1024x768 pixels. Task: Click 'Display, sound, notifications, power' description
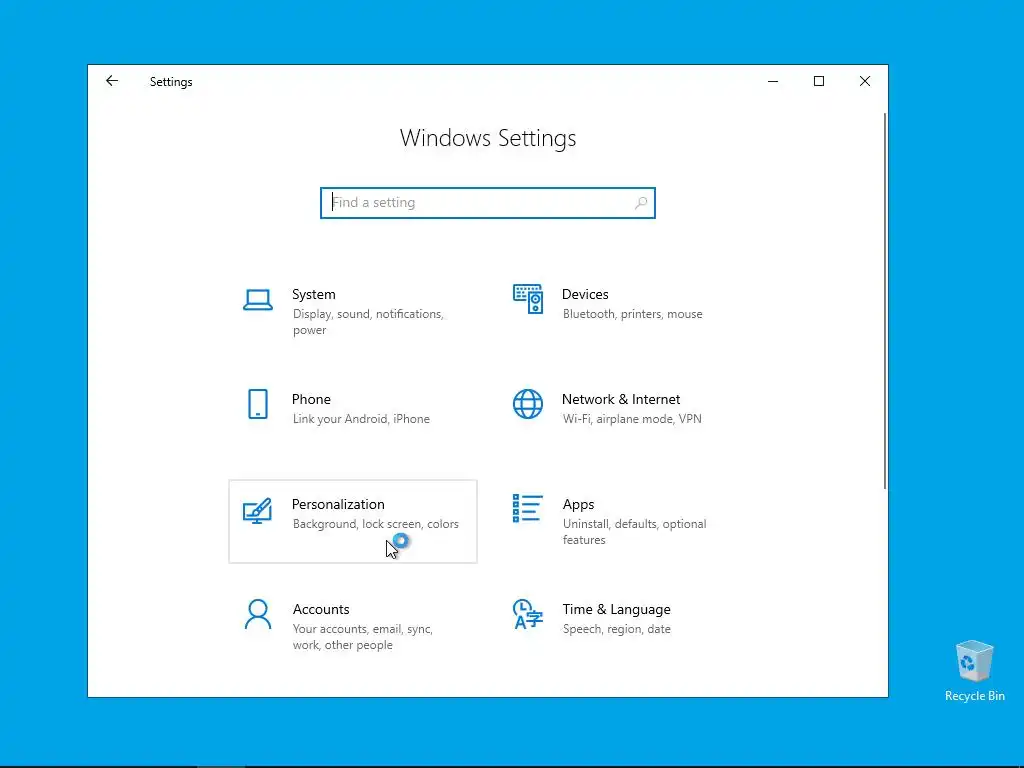coord(368,322)
